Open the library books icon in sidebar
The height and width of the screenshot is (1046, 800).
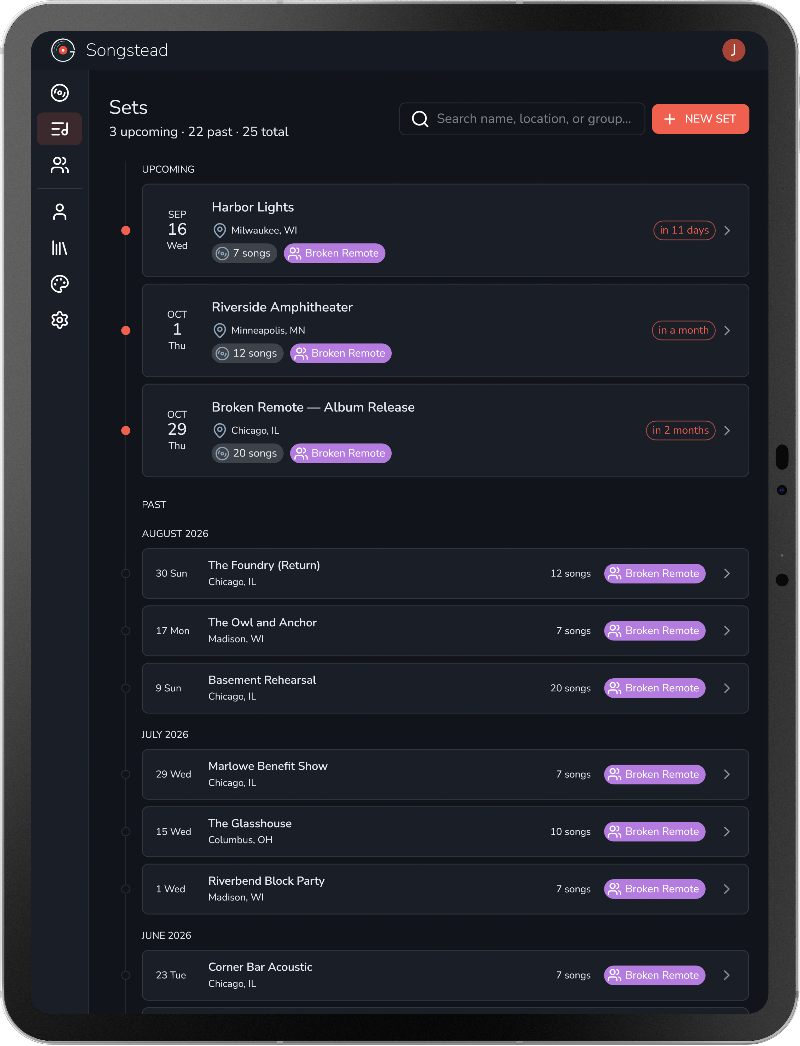tap(59, 248)
